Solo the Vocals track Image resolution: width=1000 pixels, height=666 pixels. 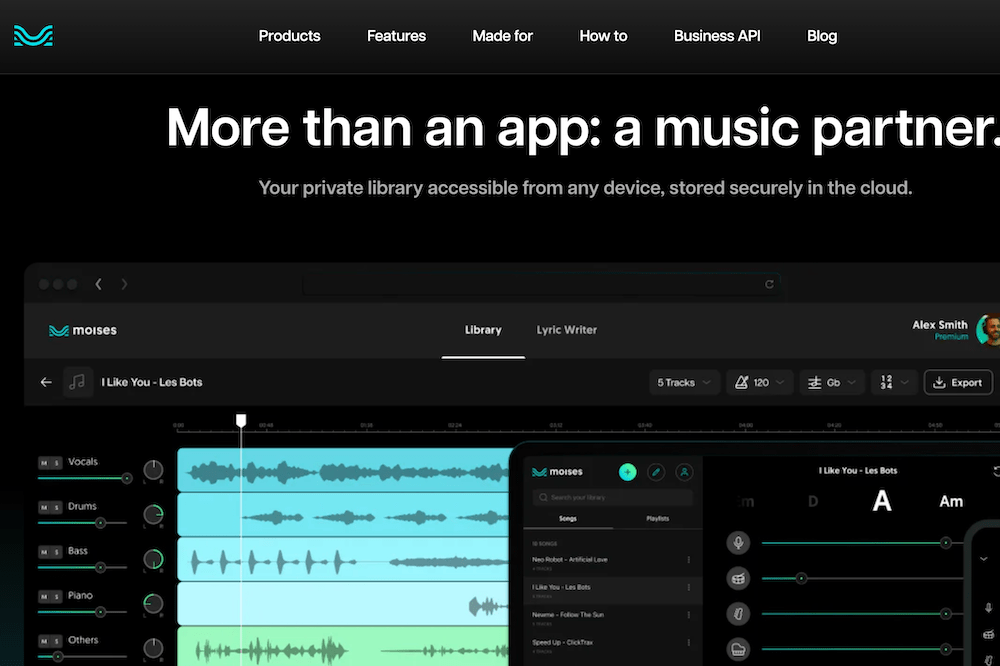56,462
